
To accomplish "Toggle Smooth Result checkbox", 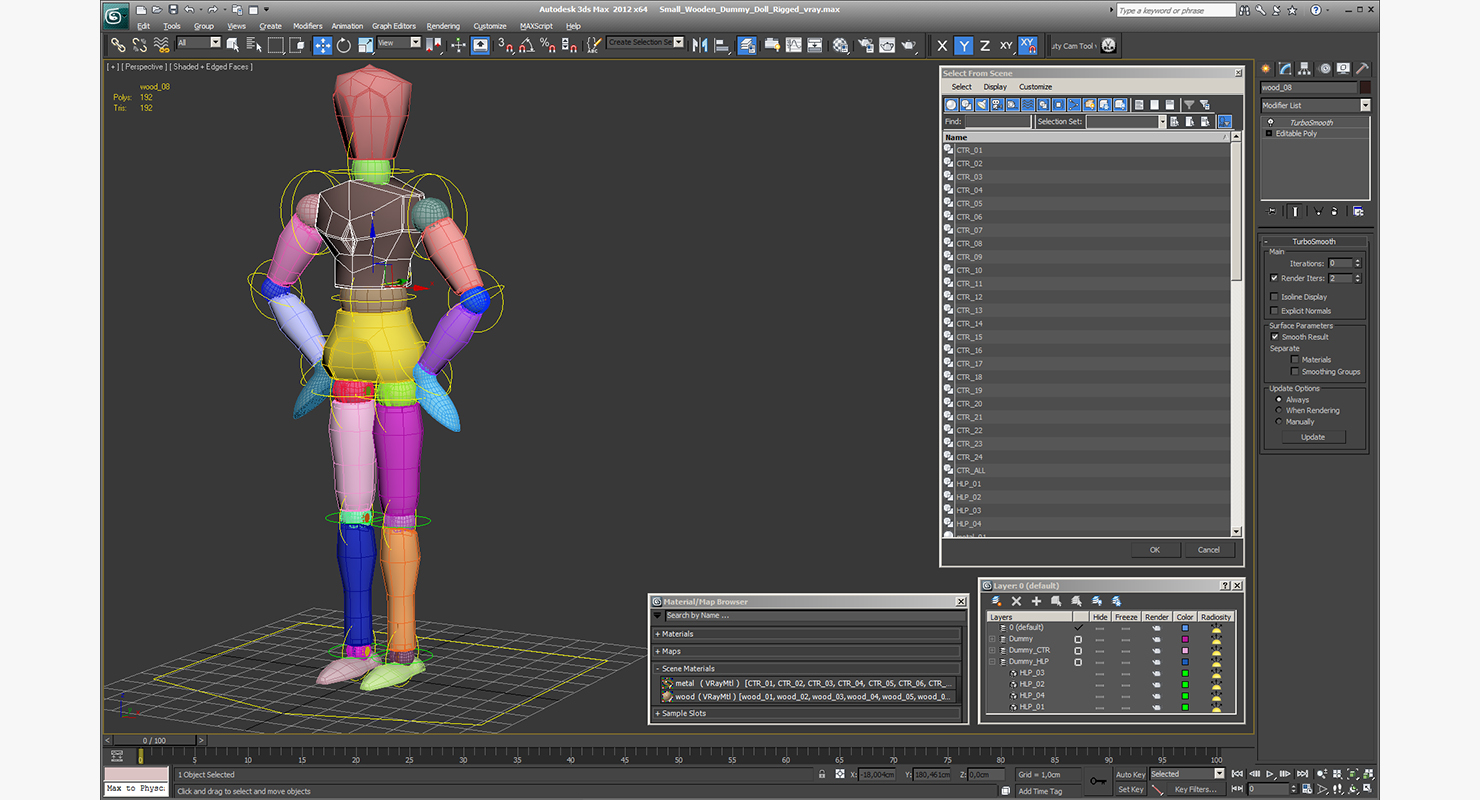I will pos(1275,337).
